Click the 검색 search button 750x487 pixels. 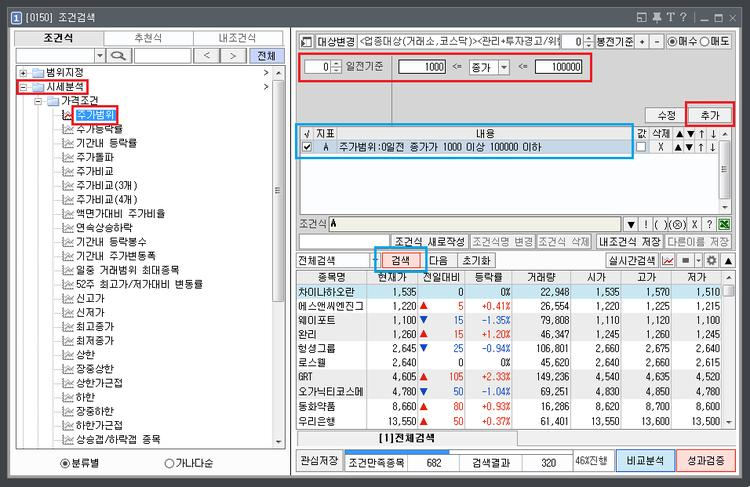pyautogui.click(x=400, y=260)
